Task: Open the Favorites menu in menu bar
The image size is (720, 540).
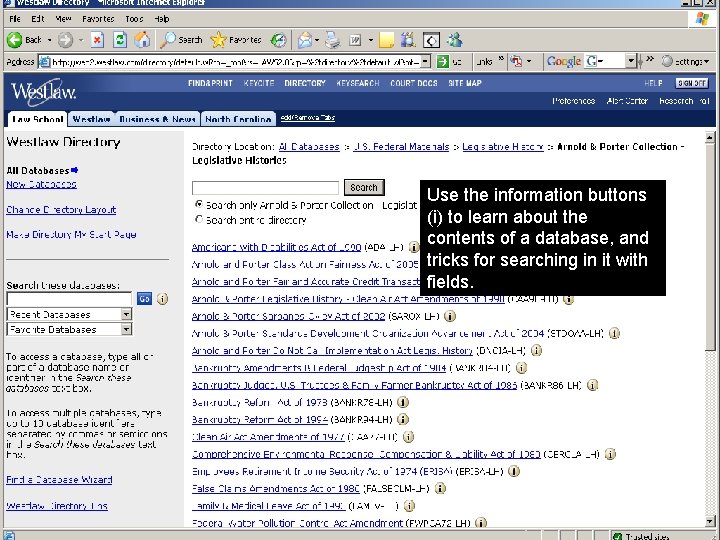Action: (x=98, y=19)
